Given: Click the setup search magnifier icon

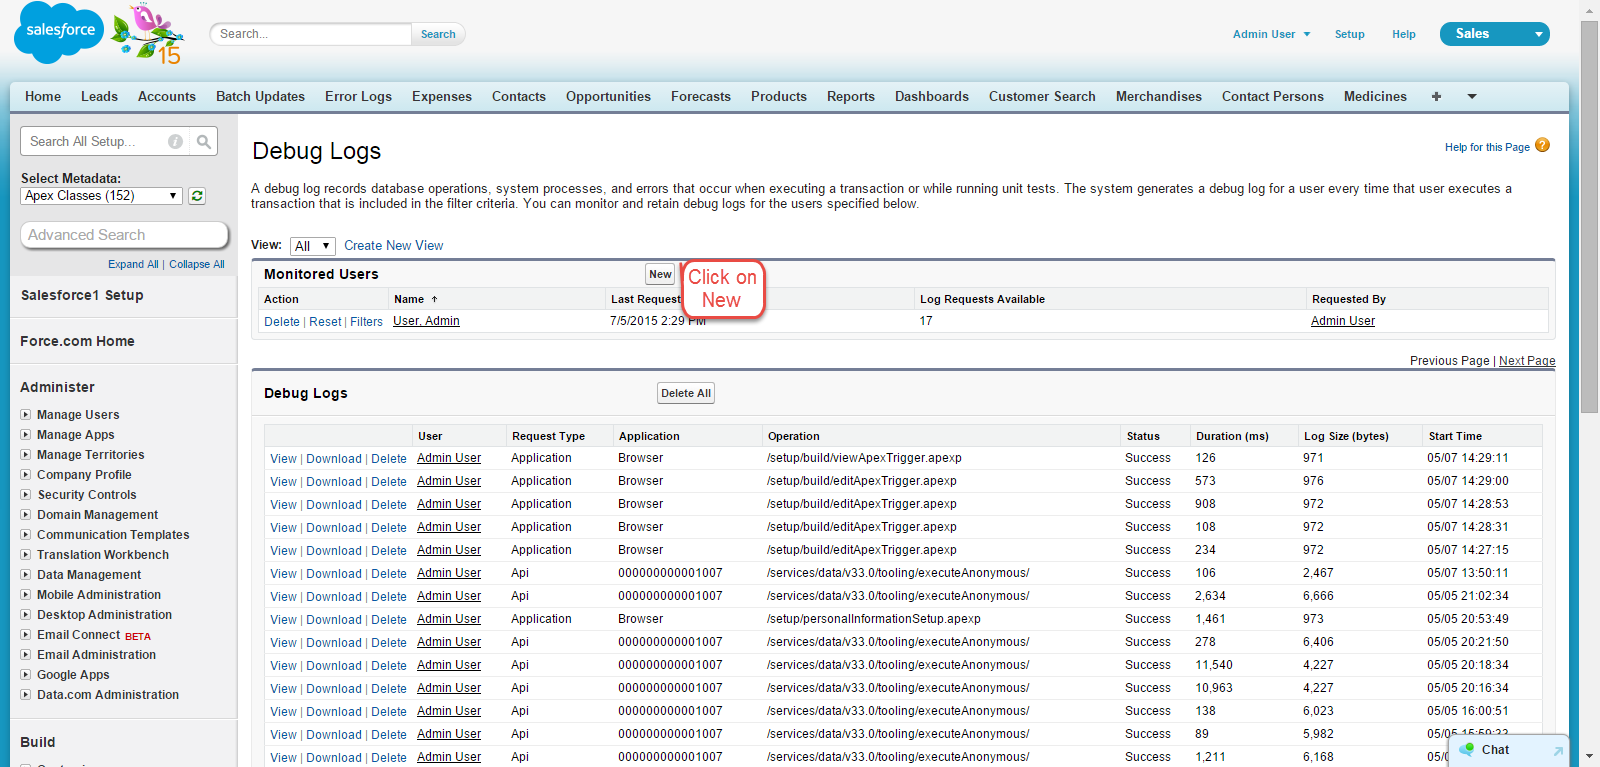Looking at the screenshot, I should click(204, 142).
